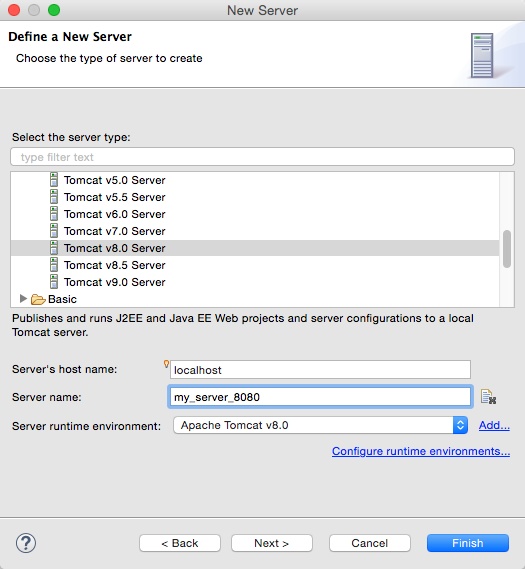The width and height of the screenshot is (525, 569).
Task: Click the Tomcat v7.0 Server icon
Action: point(54,231)
